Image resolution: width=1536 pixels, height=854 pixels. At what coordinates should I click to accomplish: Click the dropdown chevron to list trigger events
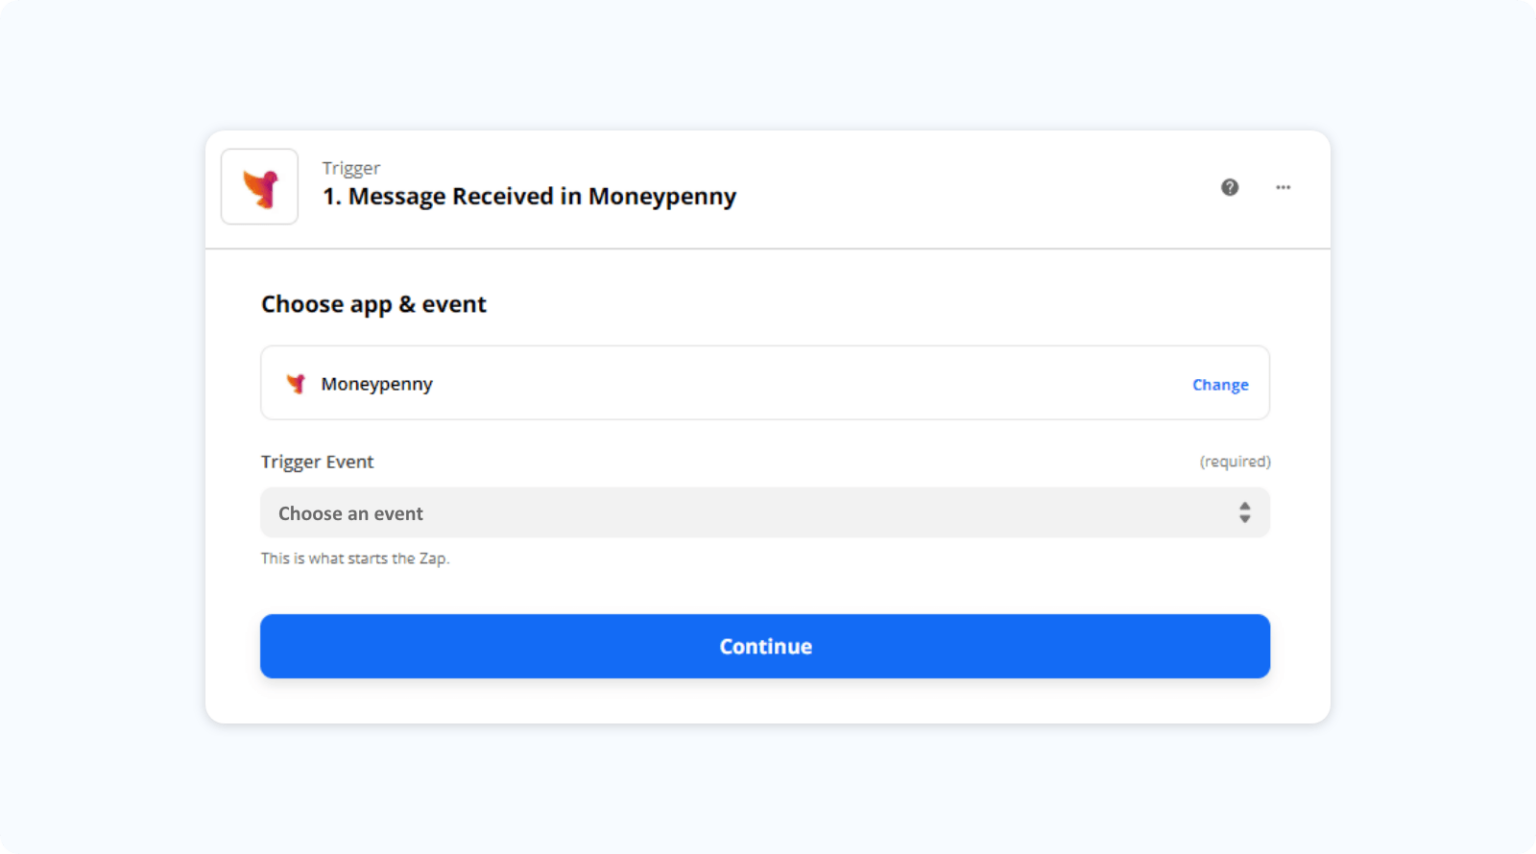(1244, 512)
